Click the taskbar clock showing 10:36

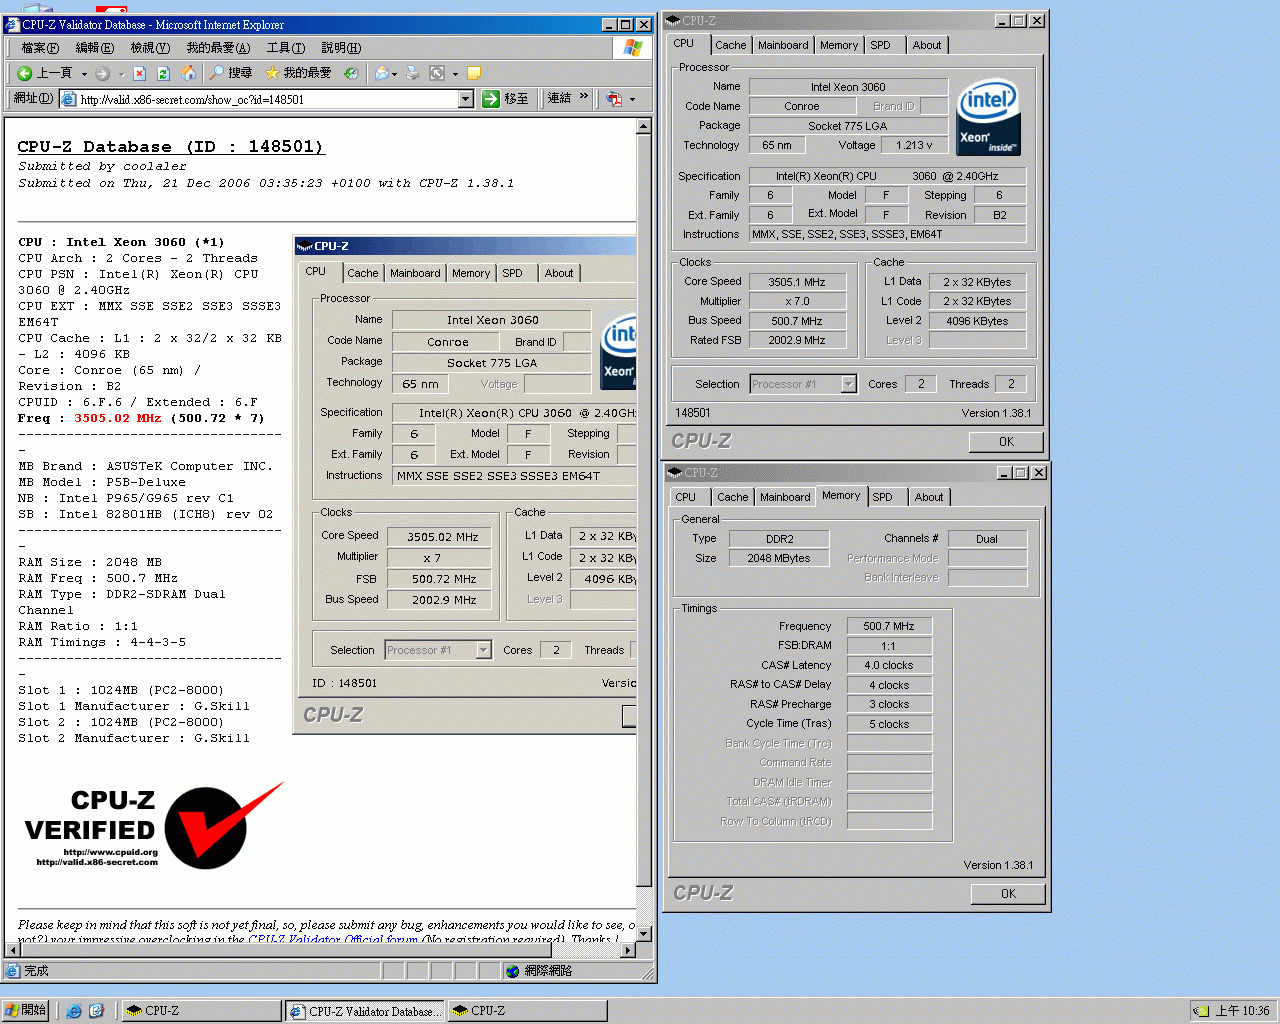(1242, 1011)
